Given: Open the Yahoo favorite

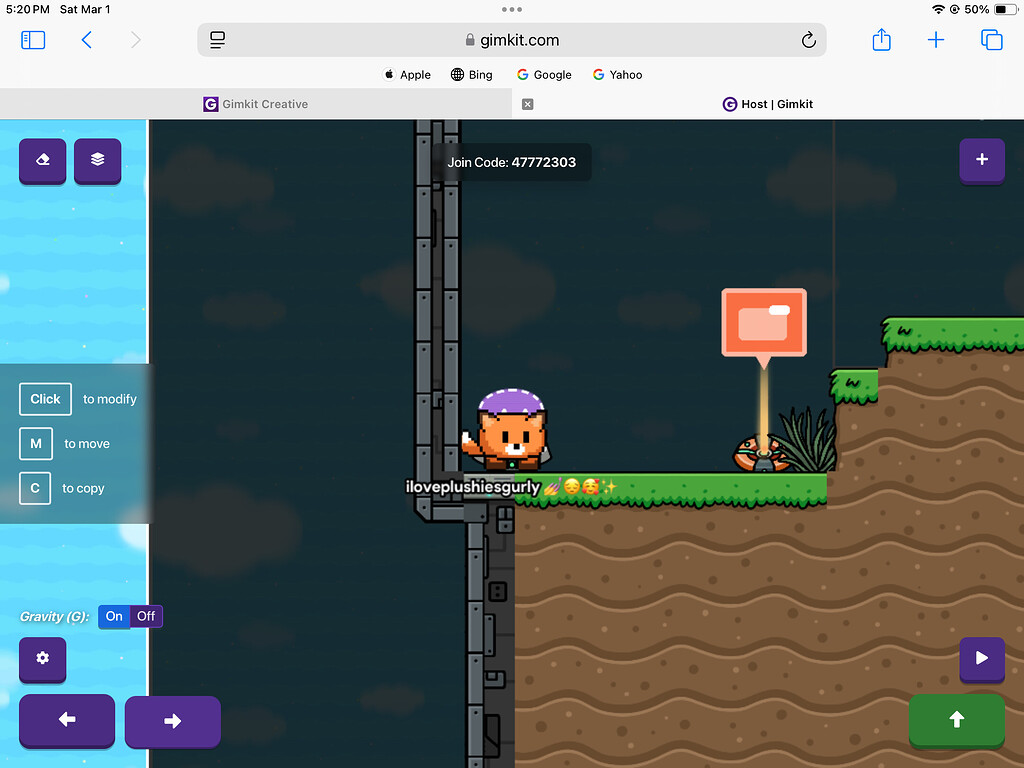Looking at the screenshot, I should click(617, 74).
